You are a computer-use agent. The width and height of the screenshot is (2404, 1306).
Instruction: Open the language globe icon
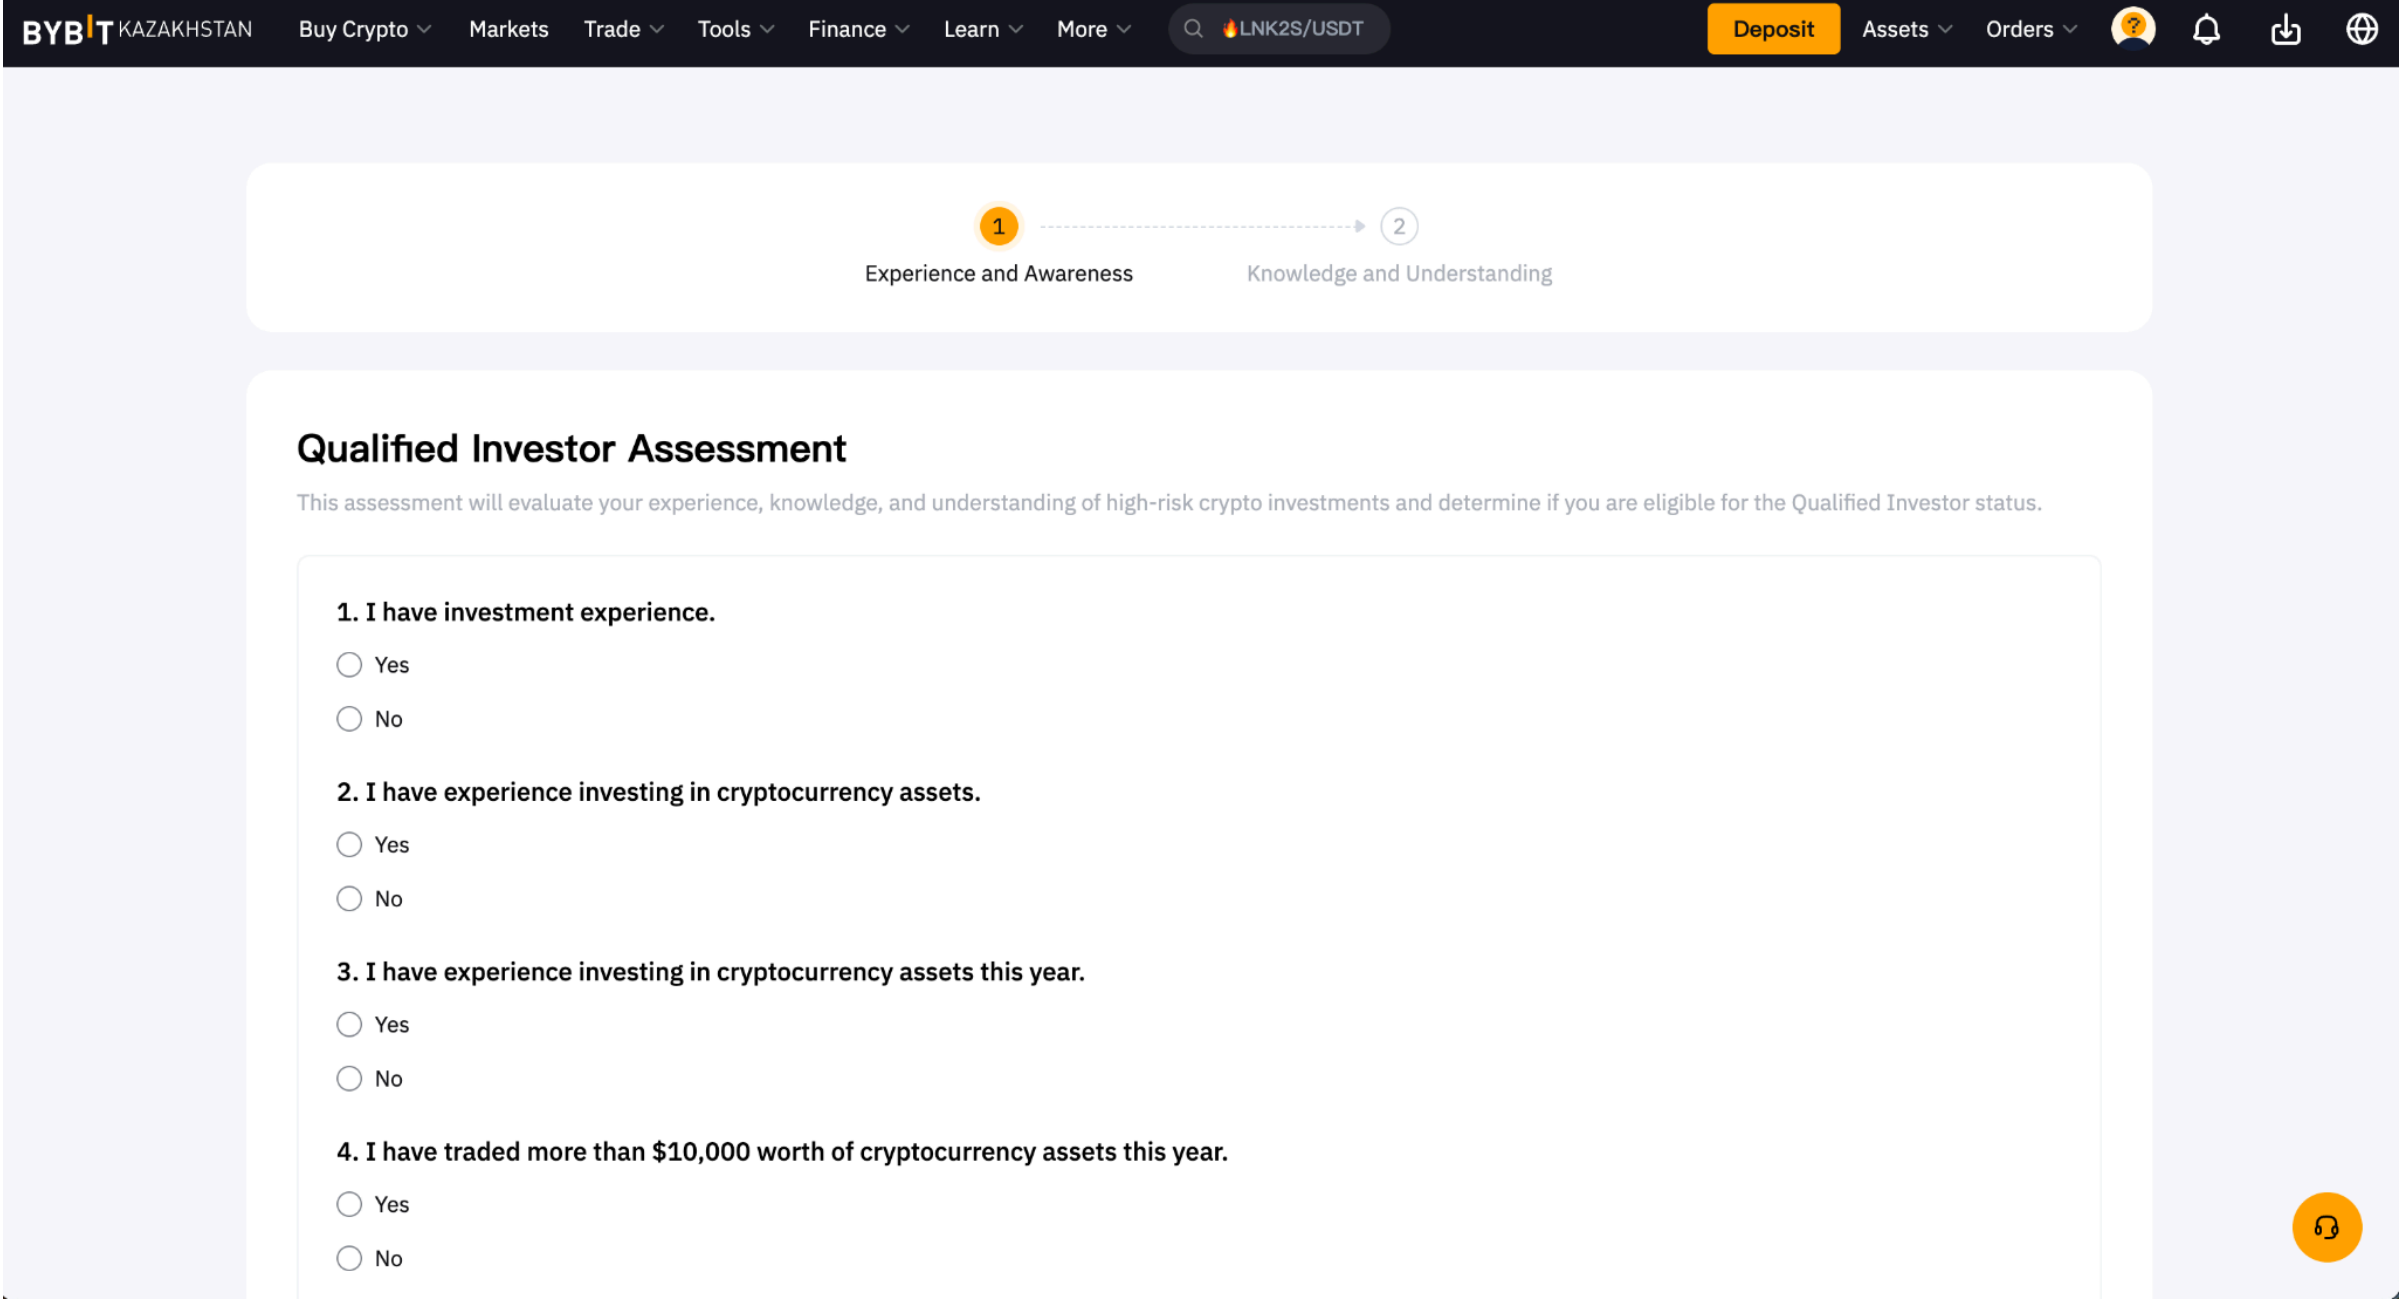(x=2361, y=30)
